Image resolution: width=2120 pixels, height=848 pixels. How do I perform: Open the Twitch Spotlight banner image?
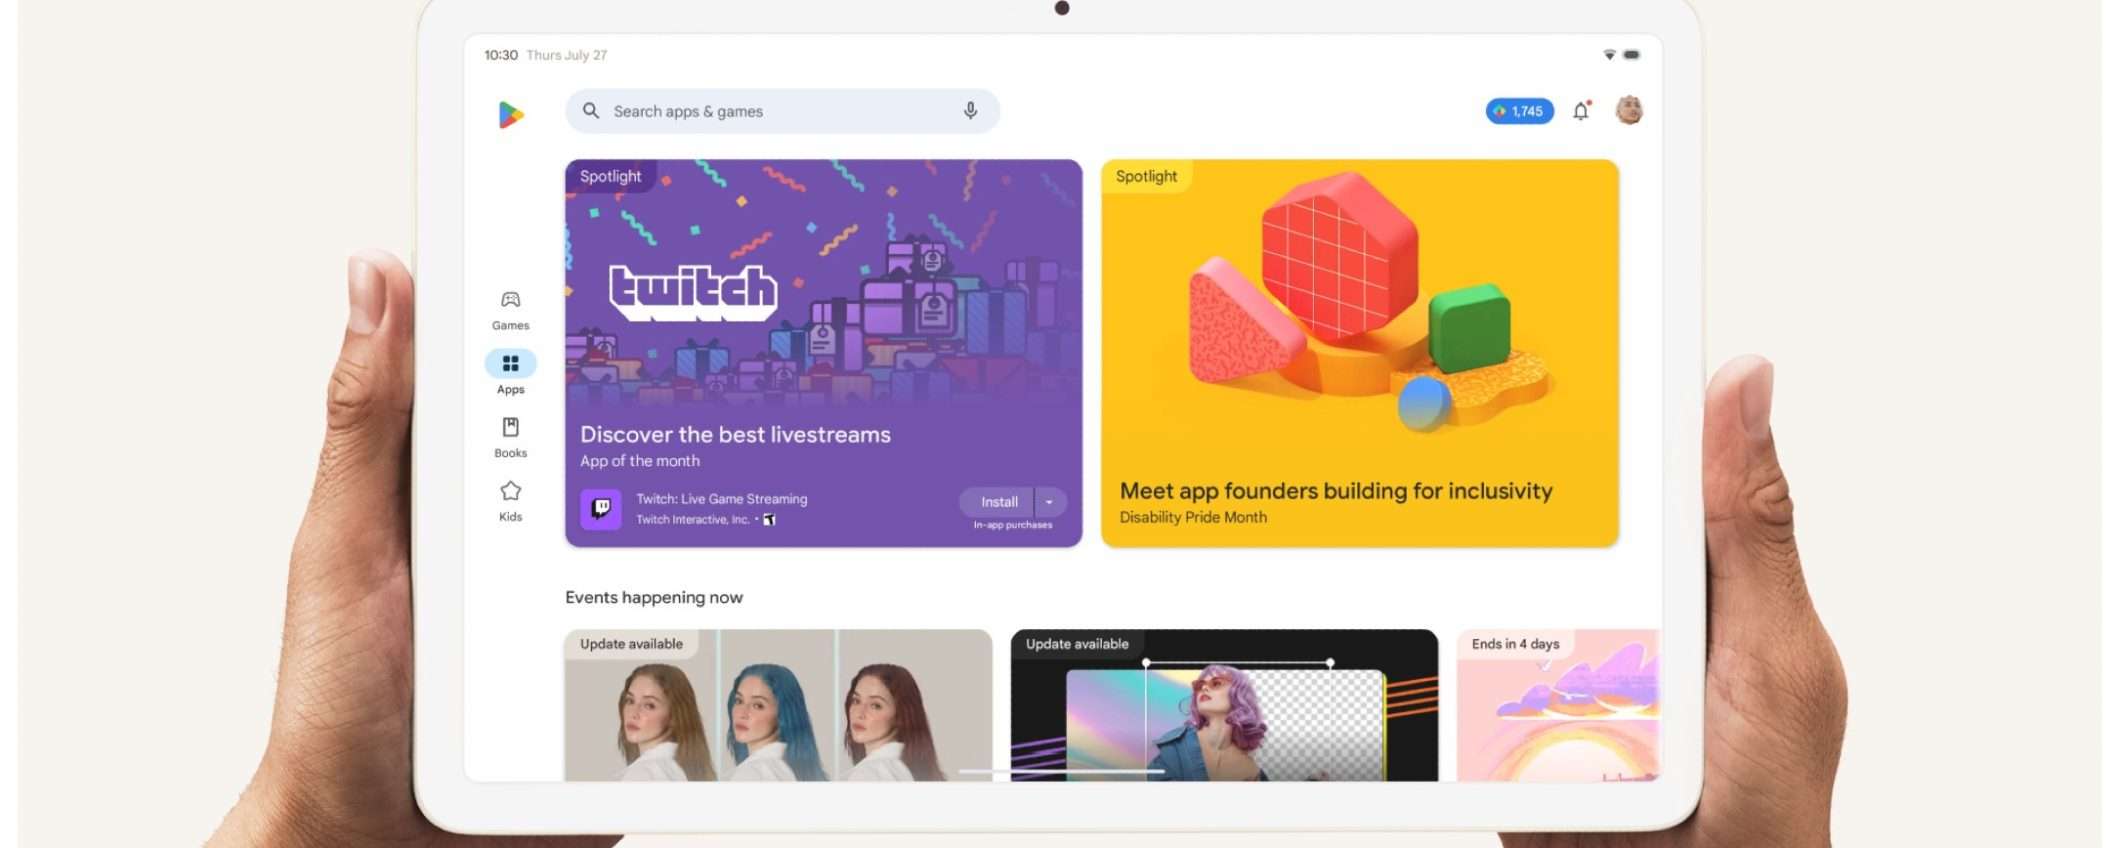point(823,284)
